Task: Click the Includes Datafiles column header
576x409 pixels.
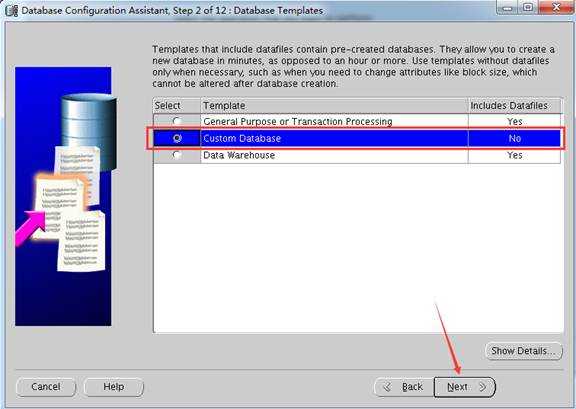Action: pos(514,105)
